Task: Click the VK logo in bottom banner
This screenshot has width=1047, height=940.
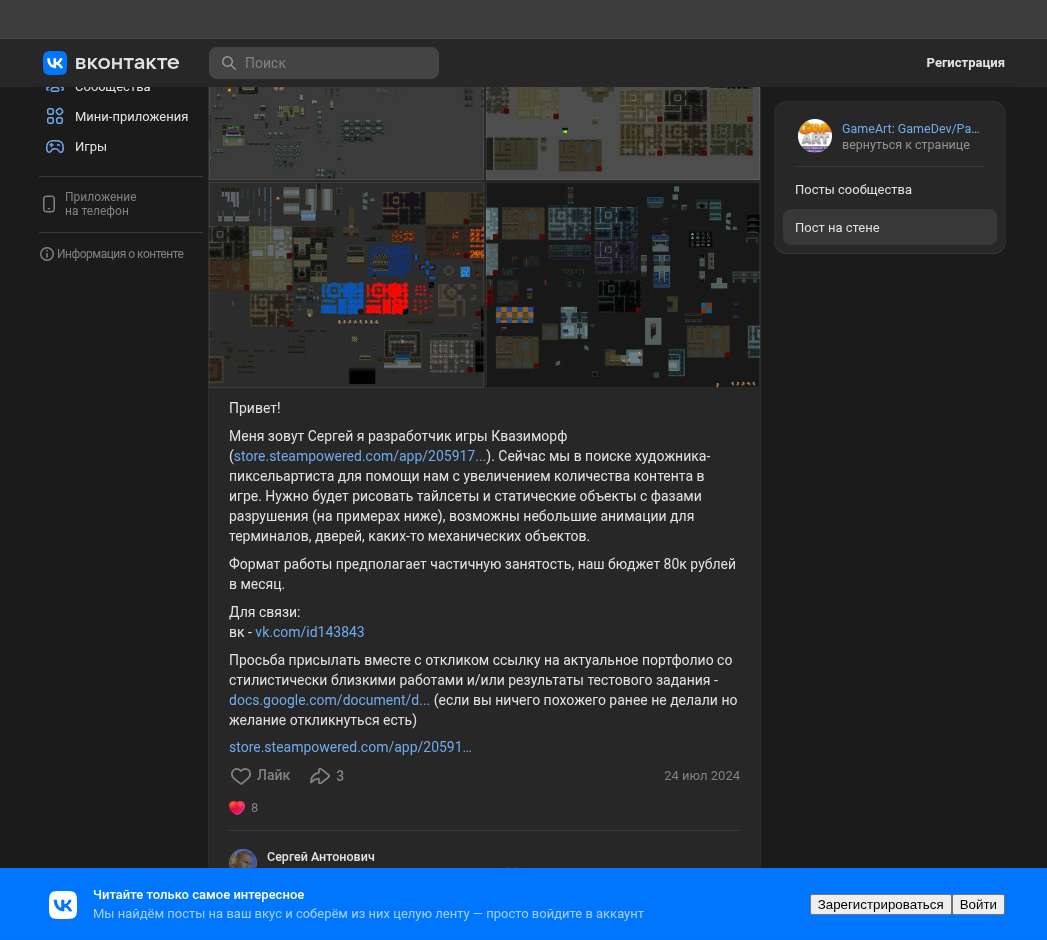Action: [x=63, y=905]
